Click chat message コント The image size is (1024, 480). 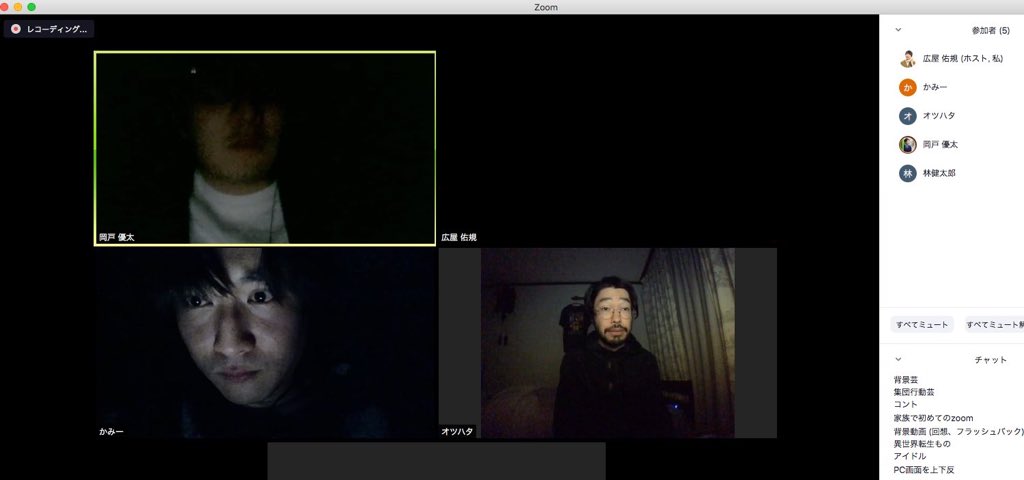[x=906, y=404]
